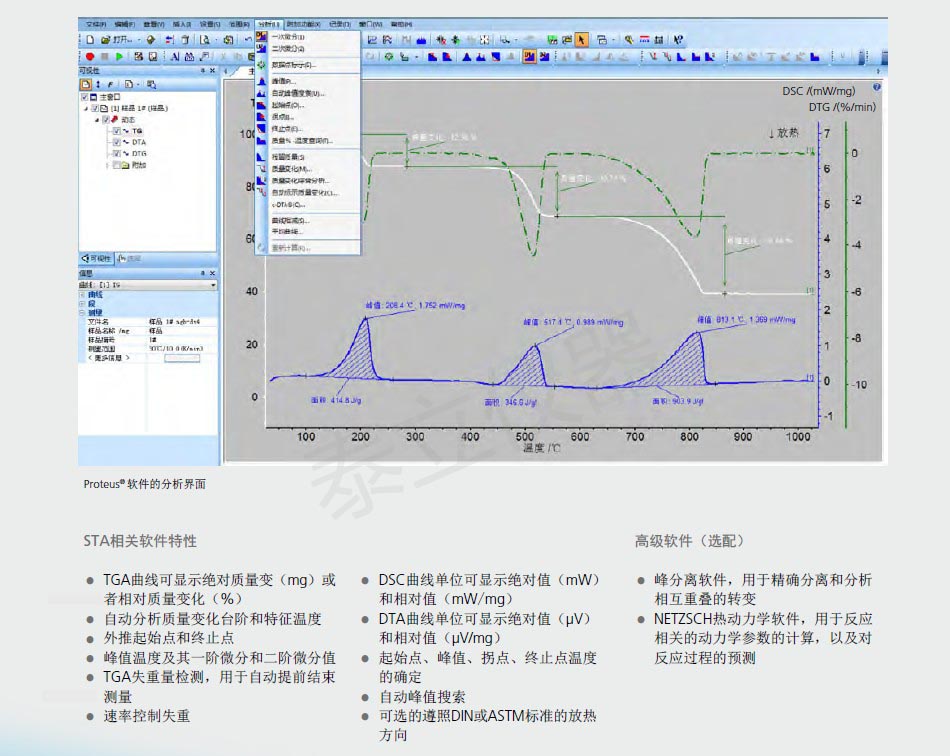This screenshot has width=950, height=756.
Task: Collapse the 样品 1# tree node
Action: tap(86, 108)
